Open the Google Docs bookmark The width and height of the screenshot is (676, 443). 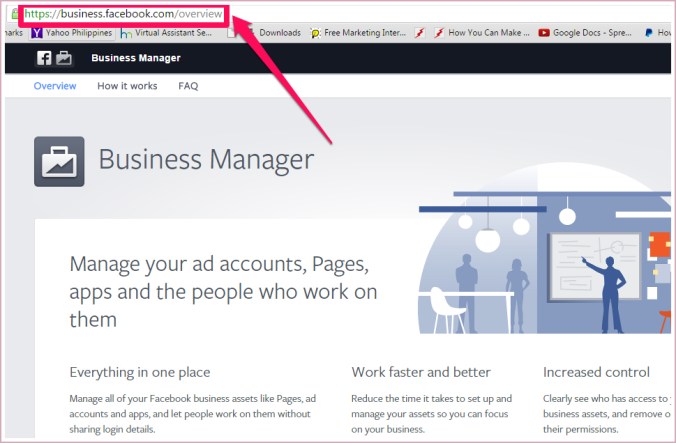pyautogui.click(x=584, y=33)
